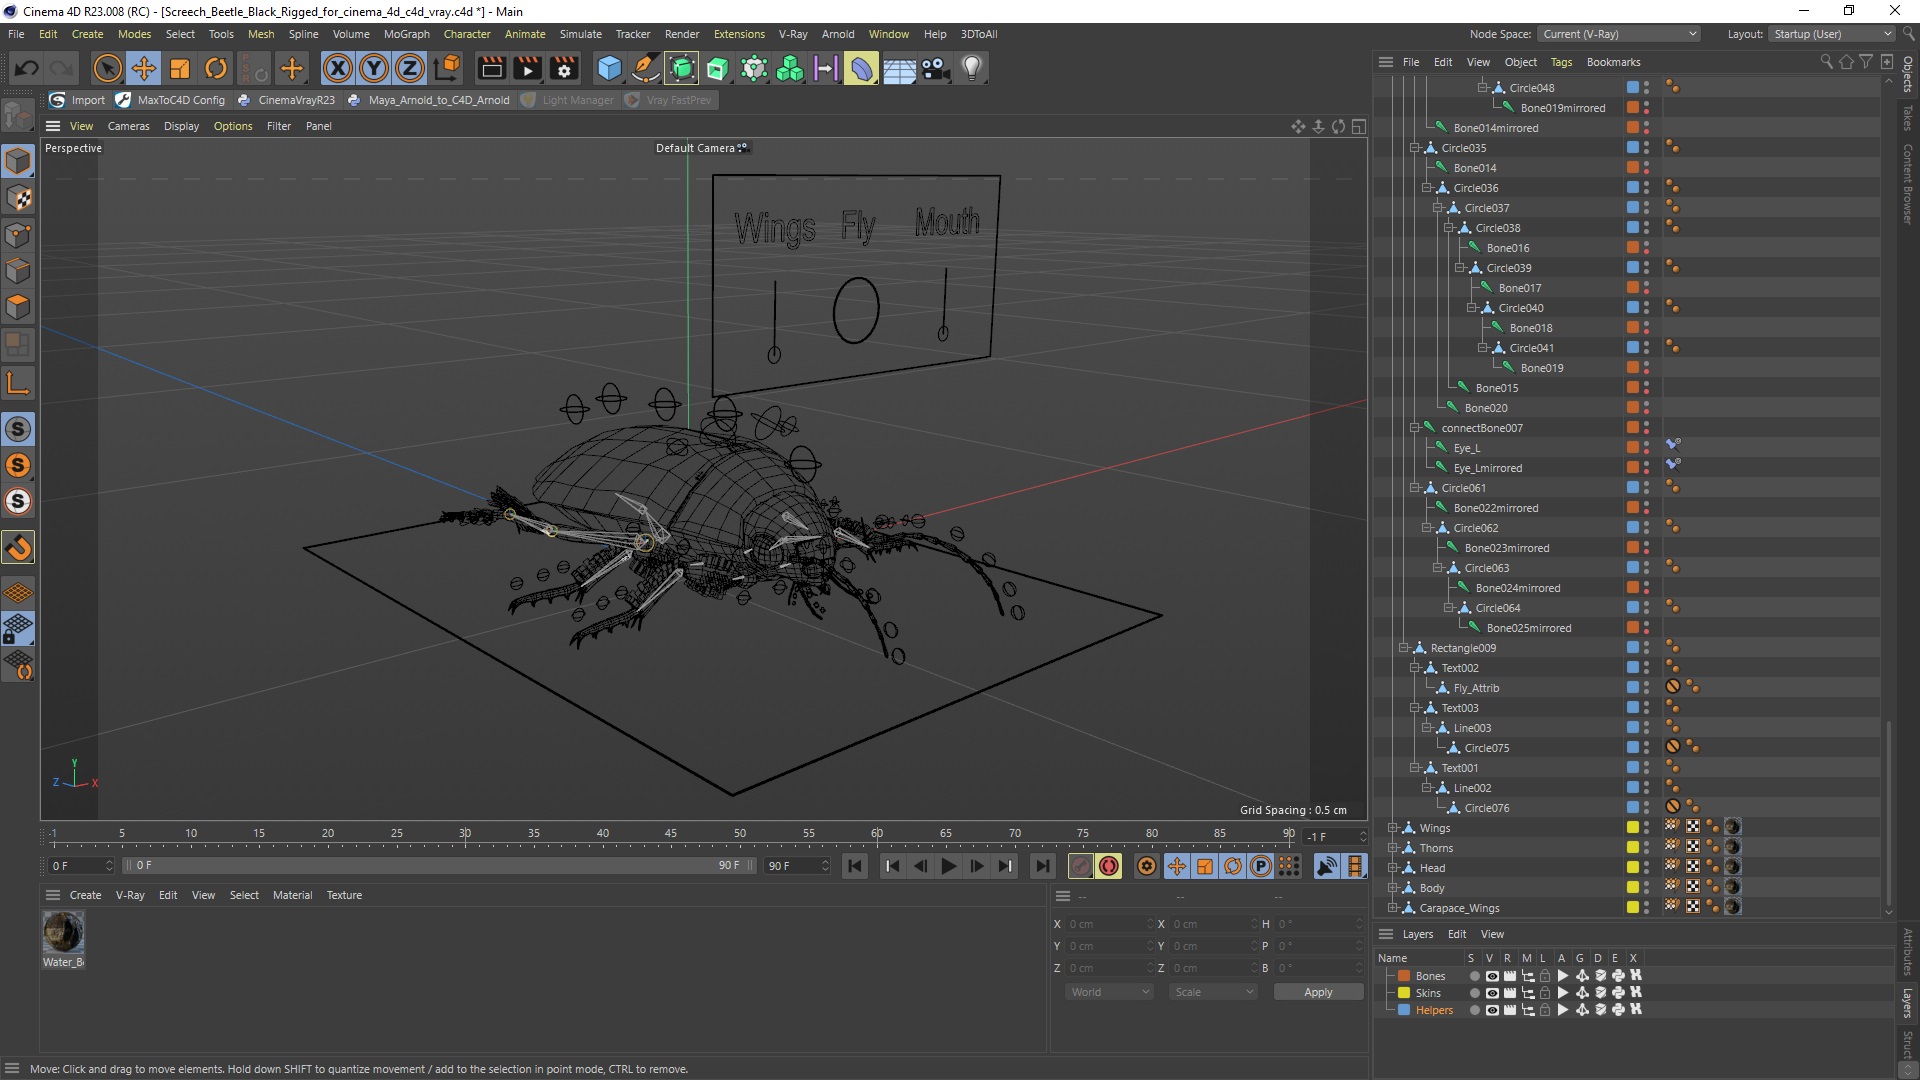This screenshot has height=1080, width=1920.
Task: Open the Layers panel Edit menu
Action: tap(1457, 934)
